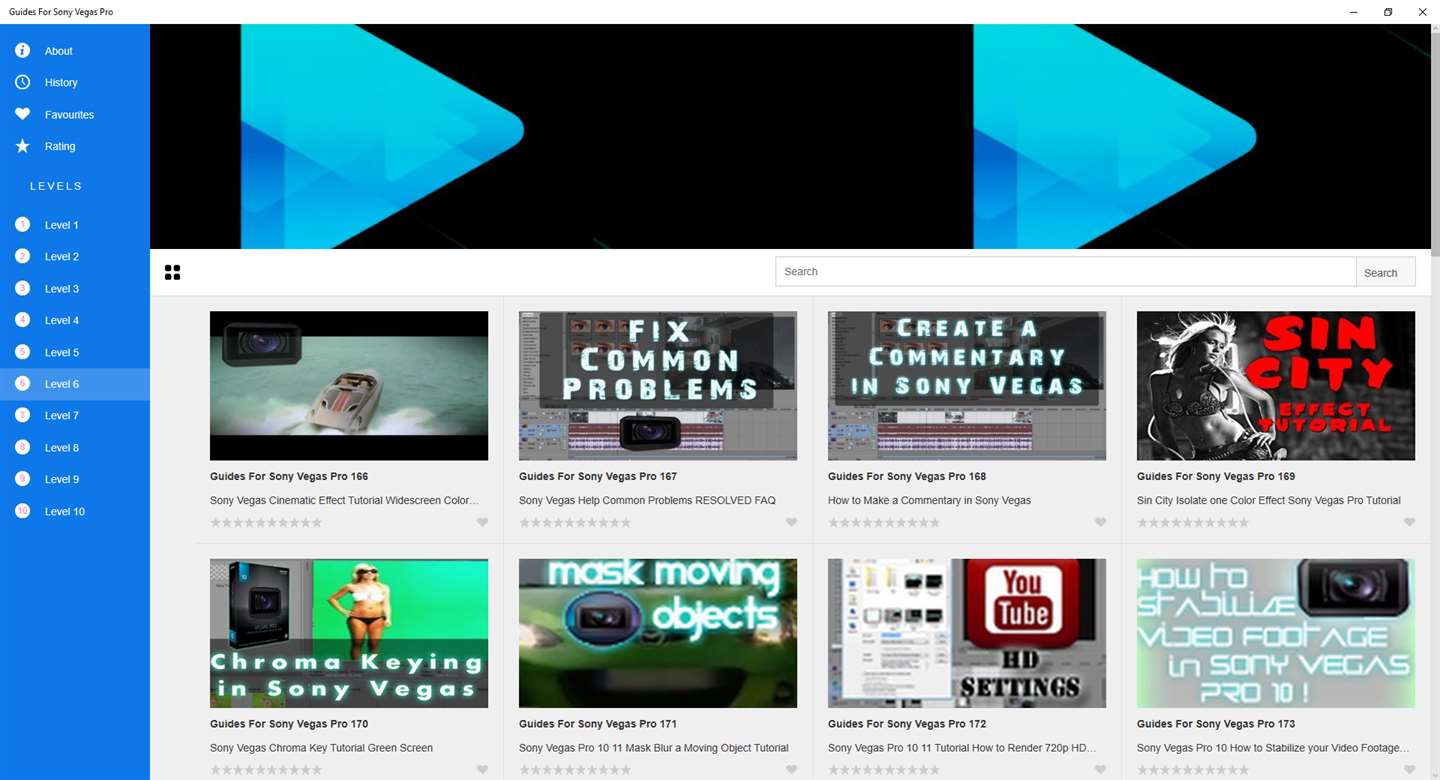Rate Guides For Sony Vegas Pro 172 stars
Image resolution: width=1440 pixels, height=780 pixels.
tap(884, 770)
